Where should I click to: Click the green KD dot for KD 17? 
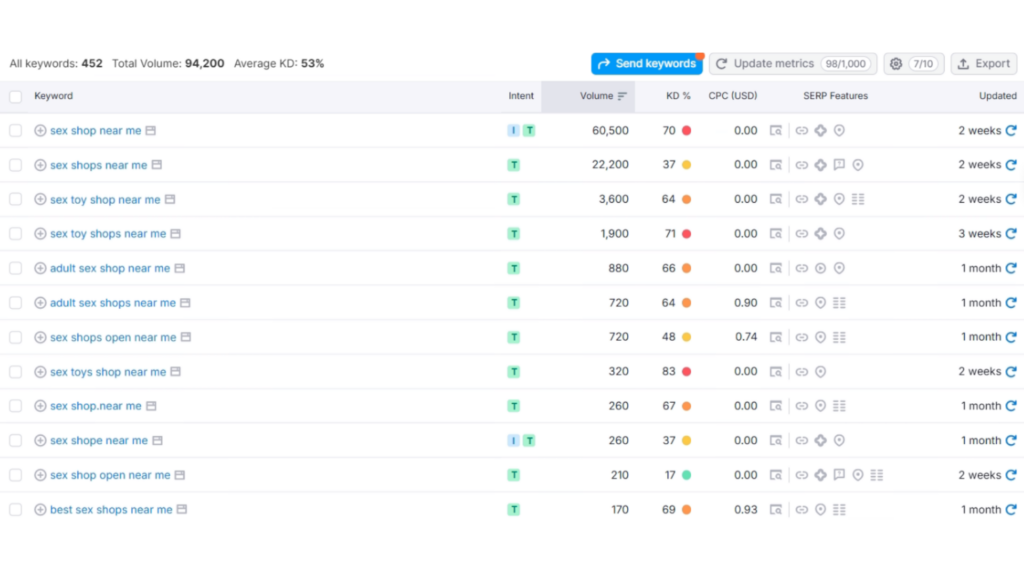[x=686, y=475]
